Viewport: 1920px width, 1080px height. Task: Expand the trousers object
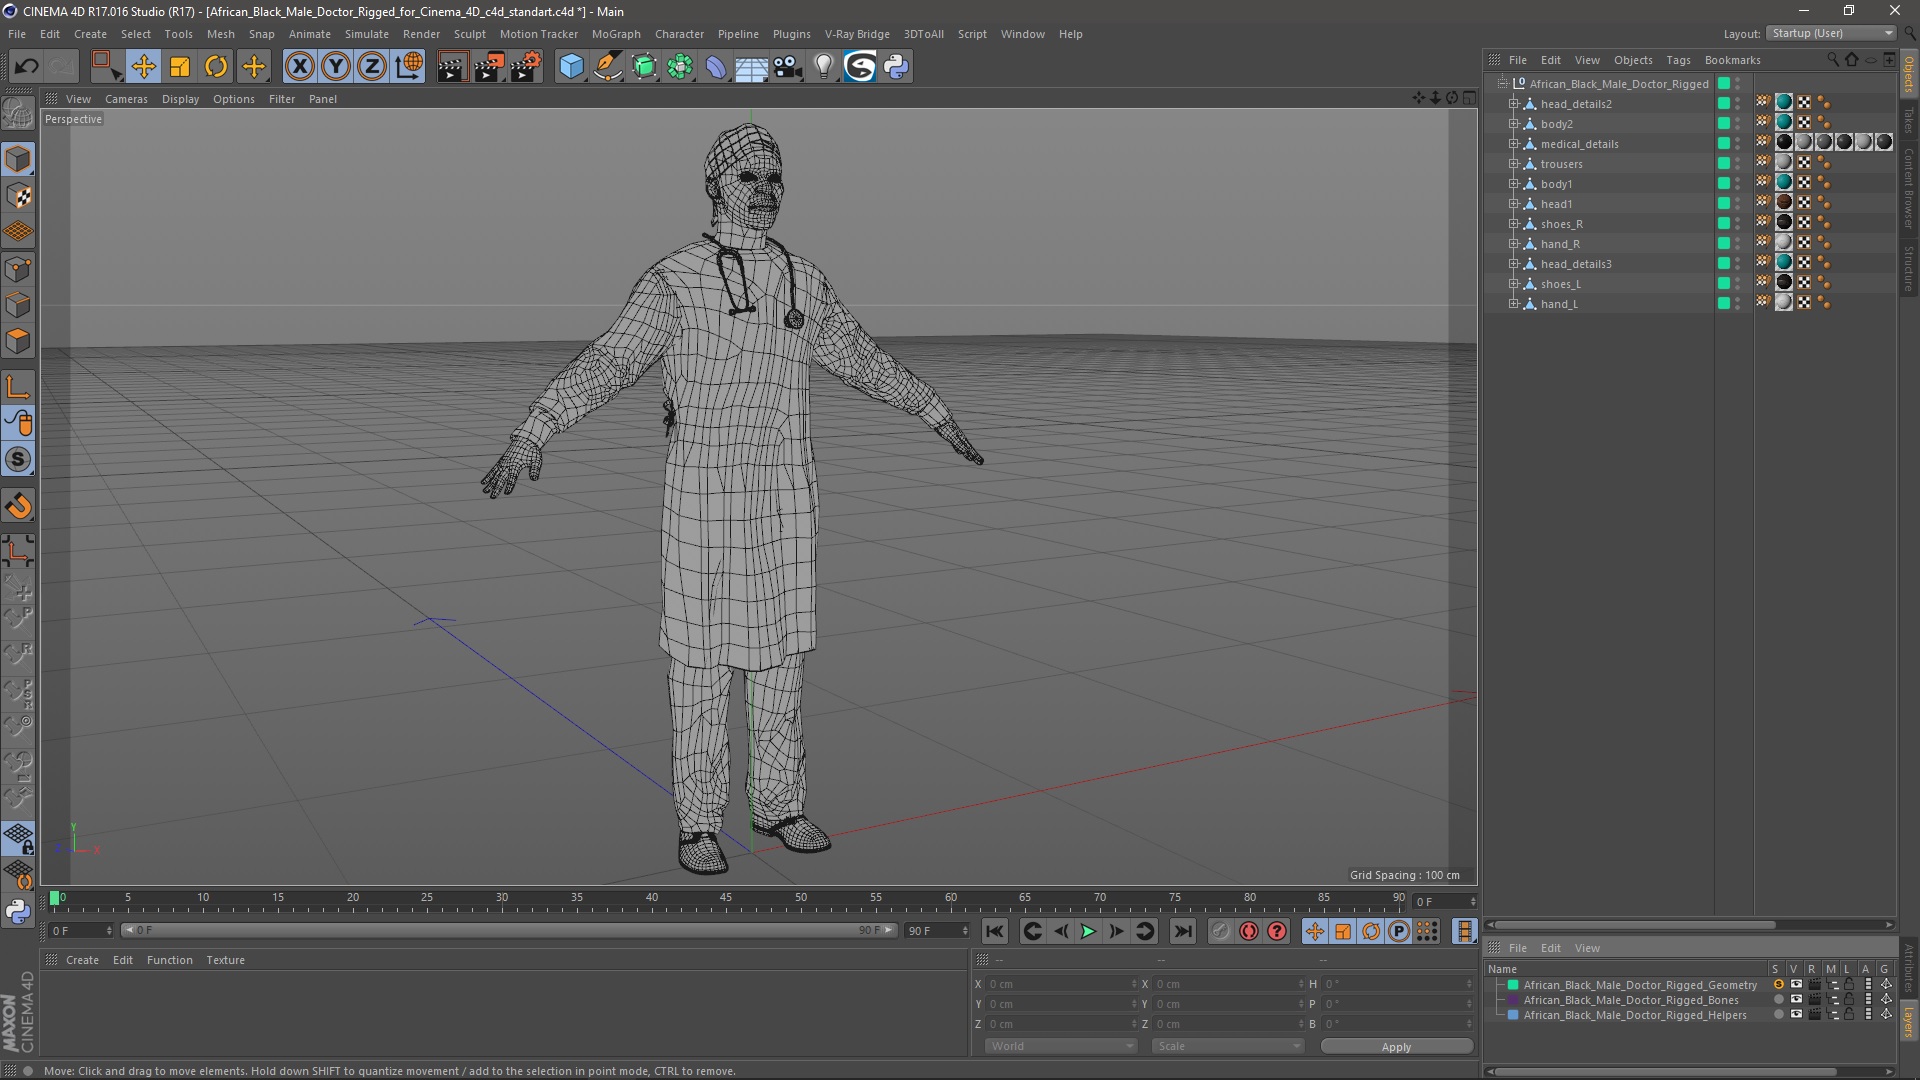click(x=1514, y=164)
